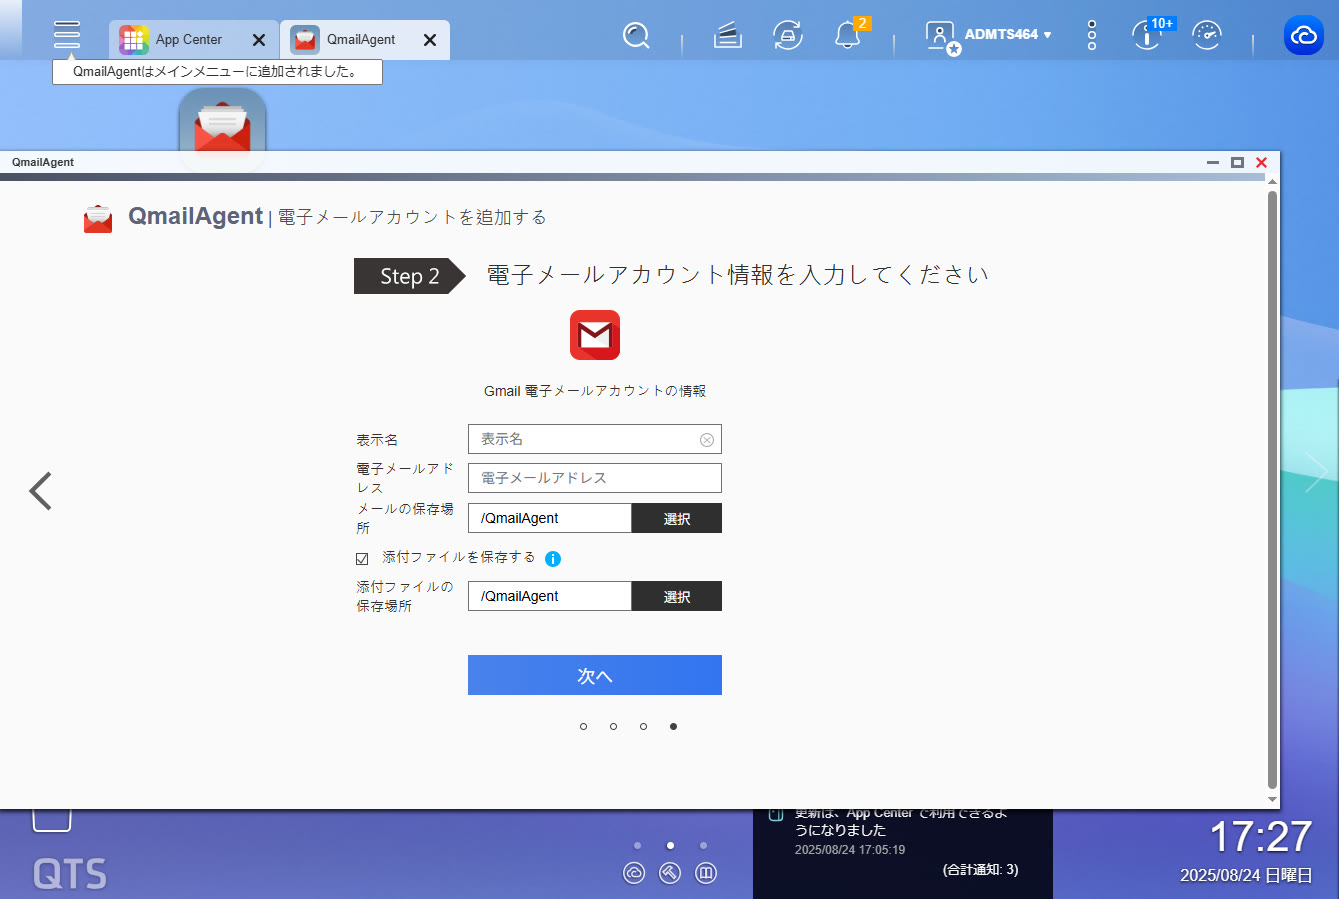Open the dashboard gauge icon
The image size is (1339, 899).
pos(1207,36)
